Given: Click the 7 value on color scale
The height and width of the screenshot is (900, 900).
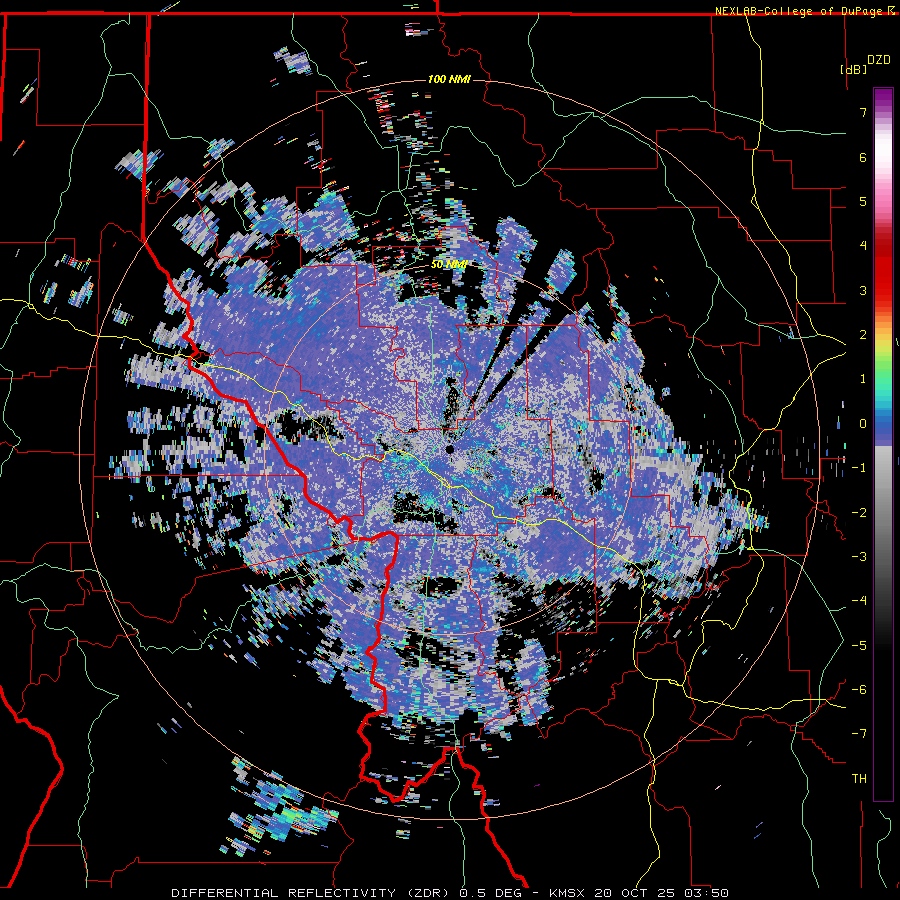Looking at the screenshot, I should tap(863, 112).
